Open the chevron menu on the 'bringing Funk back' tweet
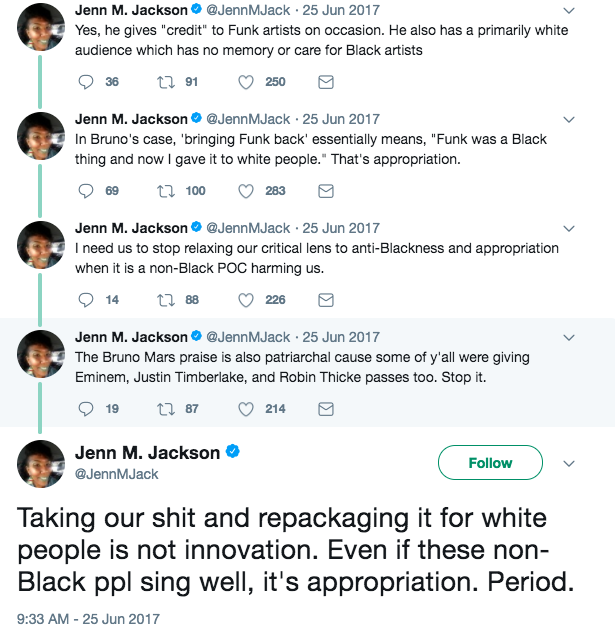 pyautogui.click(x=569, y=120)
